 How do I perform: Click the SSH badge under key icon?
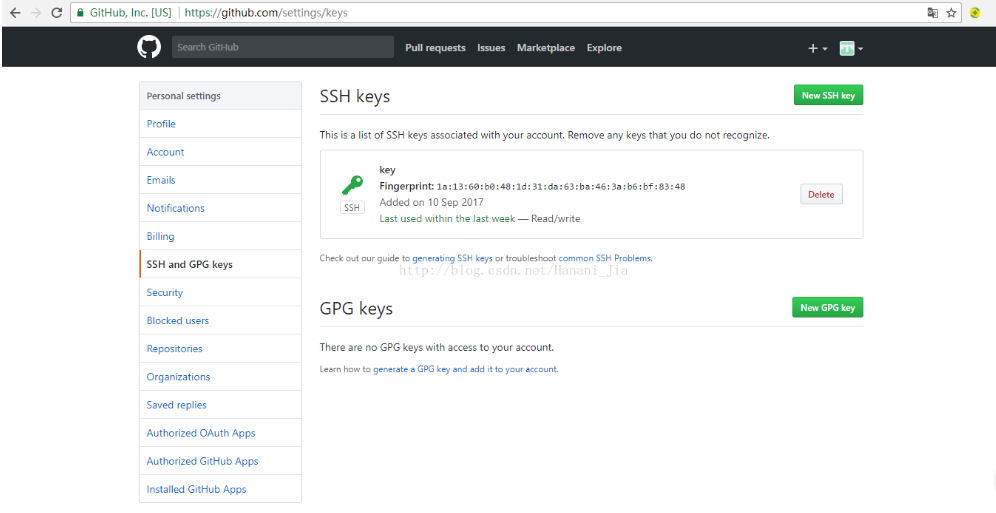tap(352, 208)
